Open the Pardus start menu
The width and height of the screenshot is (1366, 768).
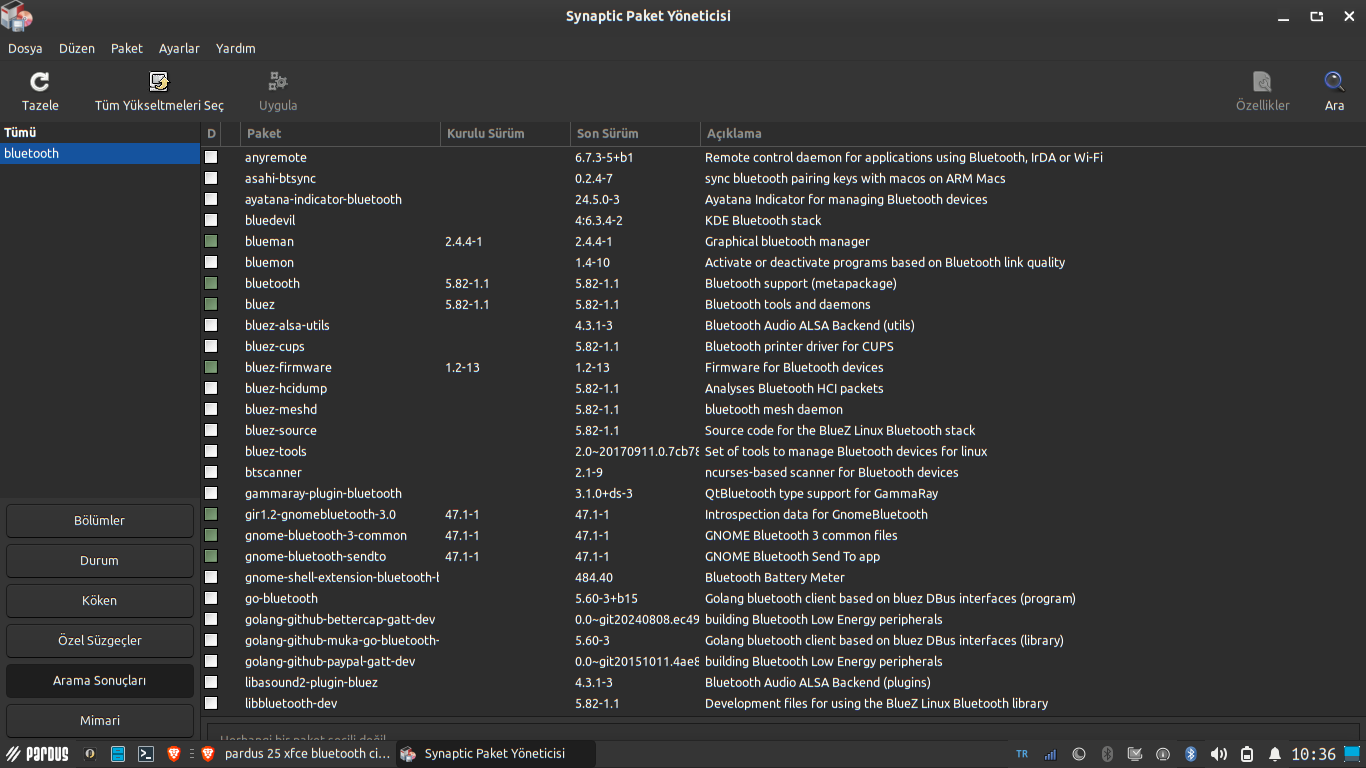click(37, 754)
